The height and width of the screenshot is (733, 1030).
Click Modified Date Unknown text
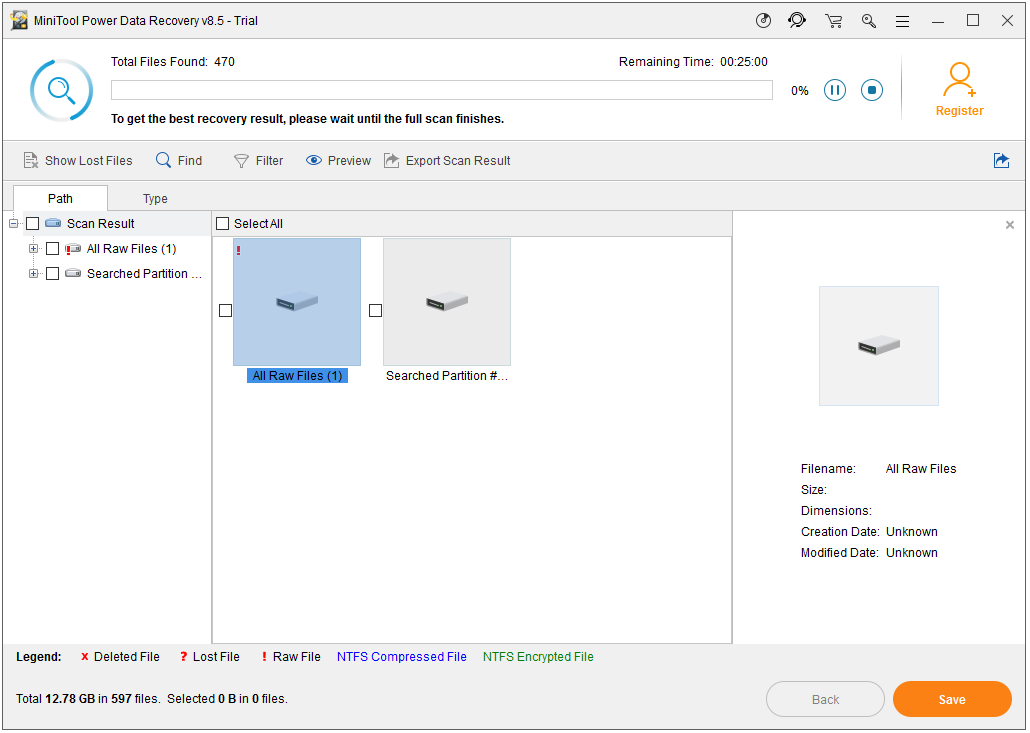pos(911,553)
